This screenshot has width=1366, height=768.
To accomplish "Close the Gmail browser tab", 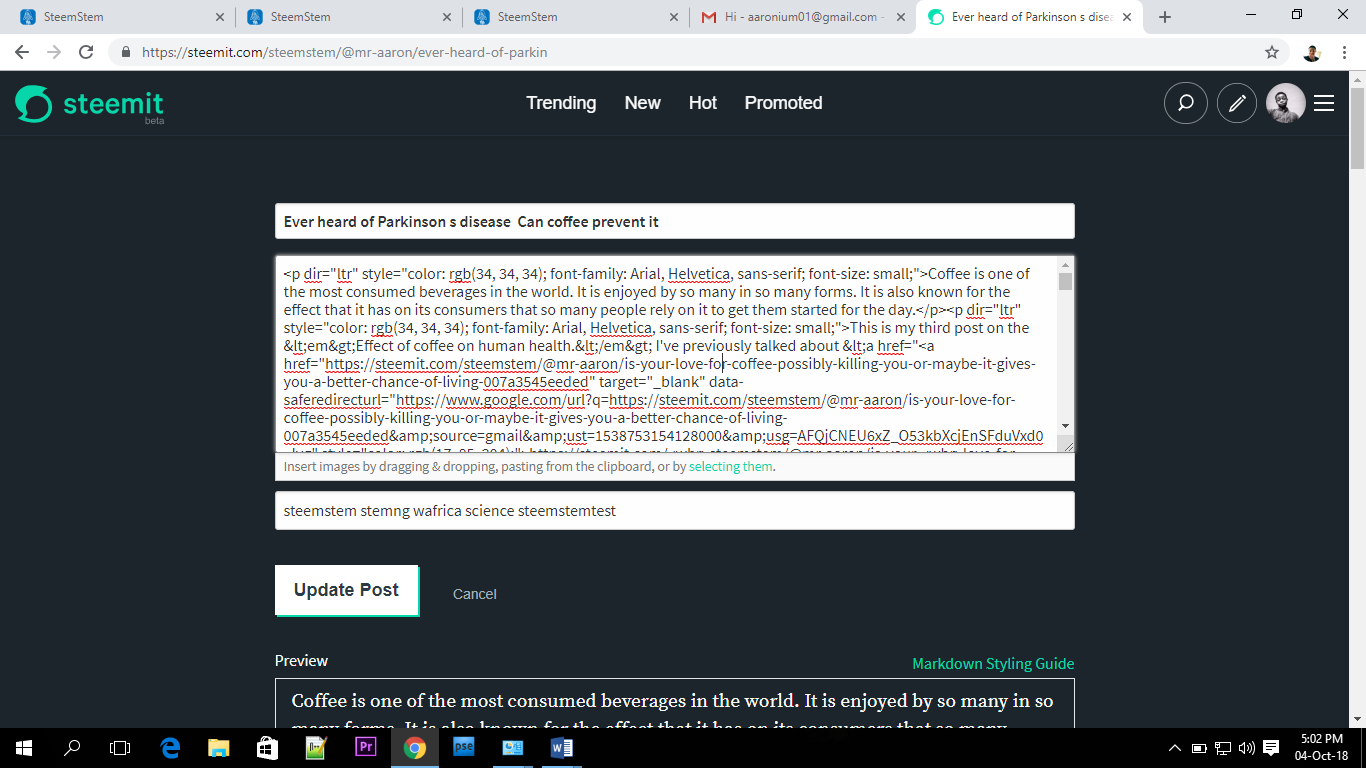I will (x=899, y=17).
